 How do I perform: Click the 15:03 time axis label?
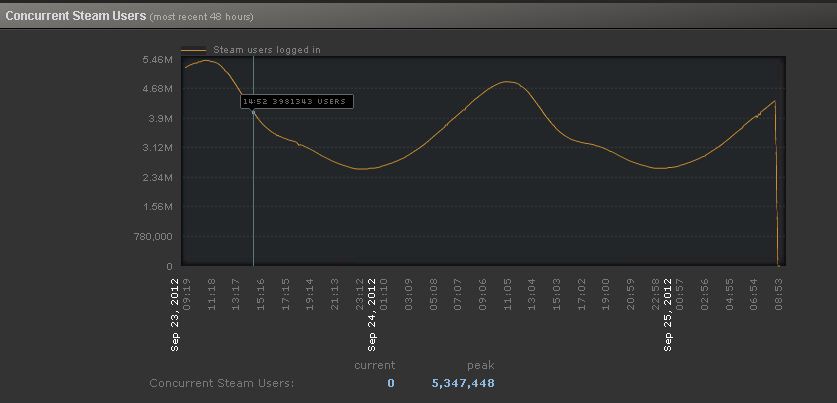[557, 294]
